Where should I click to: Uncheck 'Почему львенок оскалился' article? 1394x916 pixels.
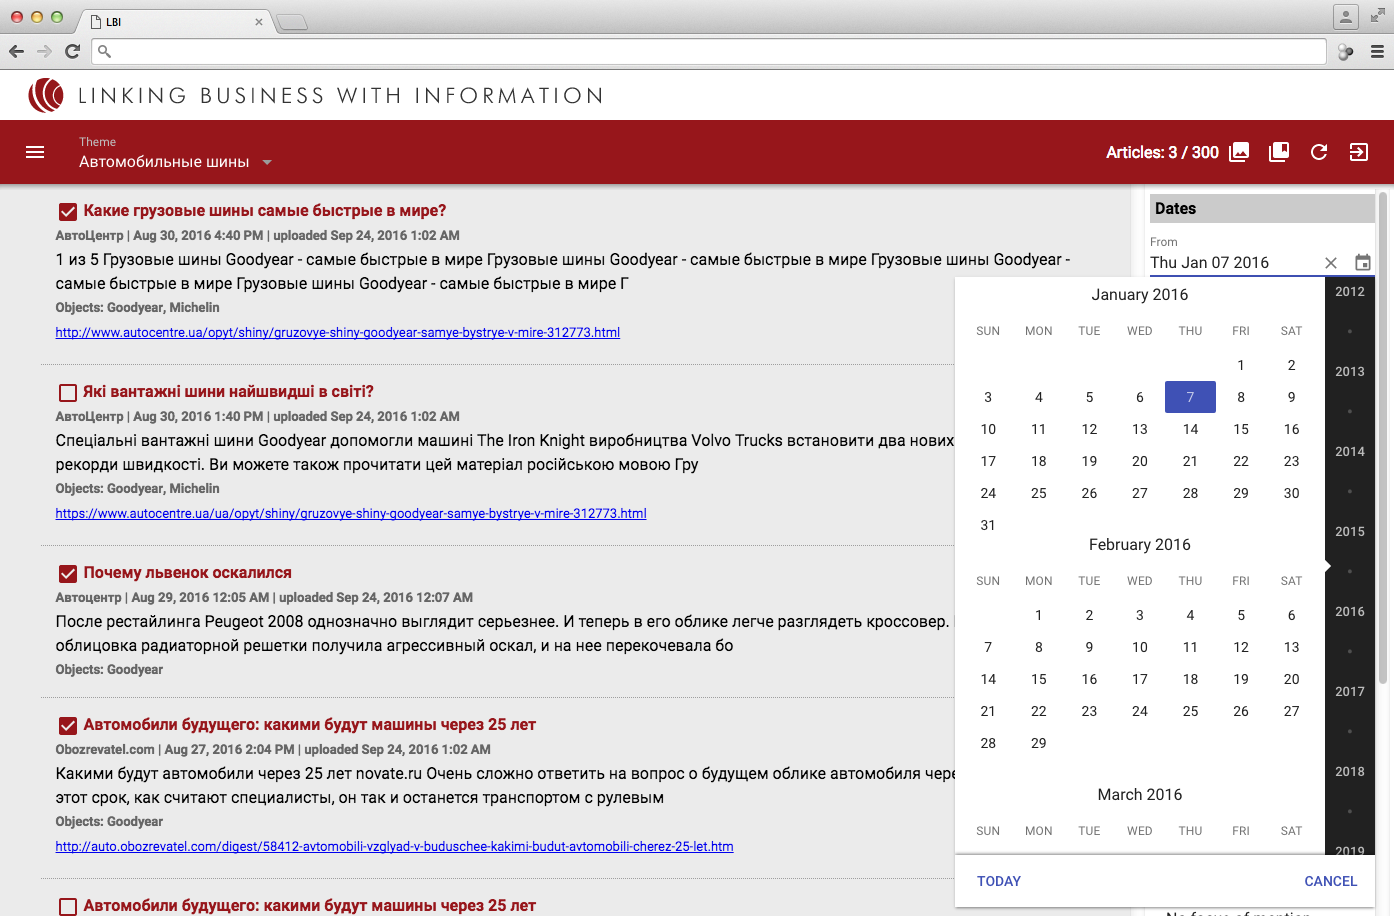[68, 573]
